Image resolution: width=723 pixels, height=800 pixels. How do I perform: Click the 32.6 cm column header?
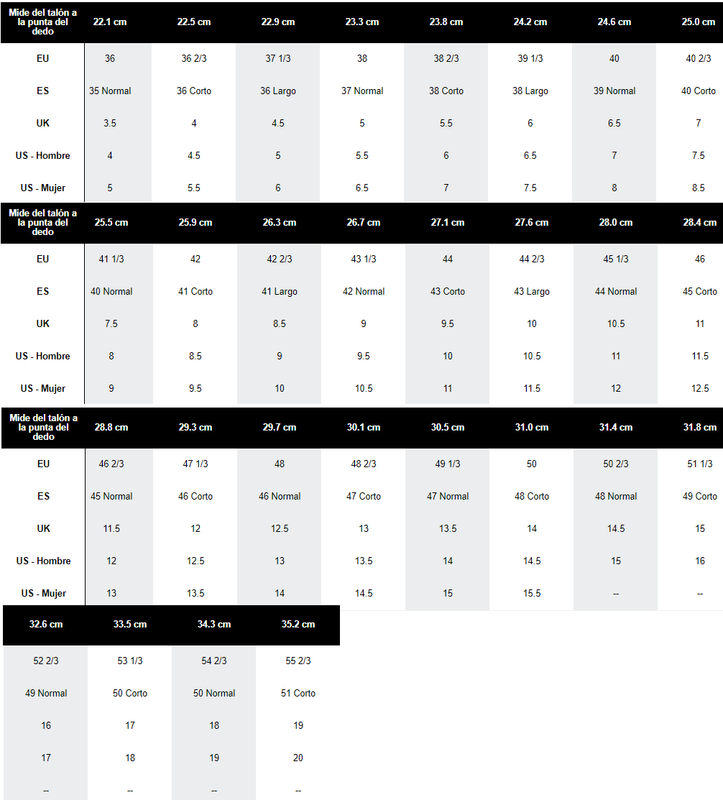[x=45, y=624]
